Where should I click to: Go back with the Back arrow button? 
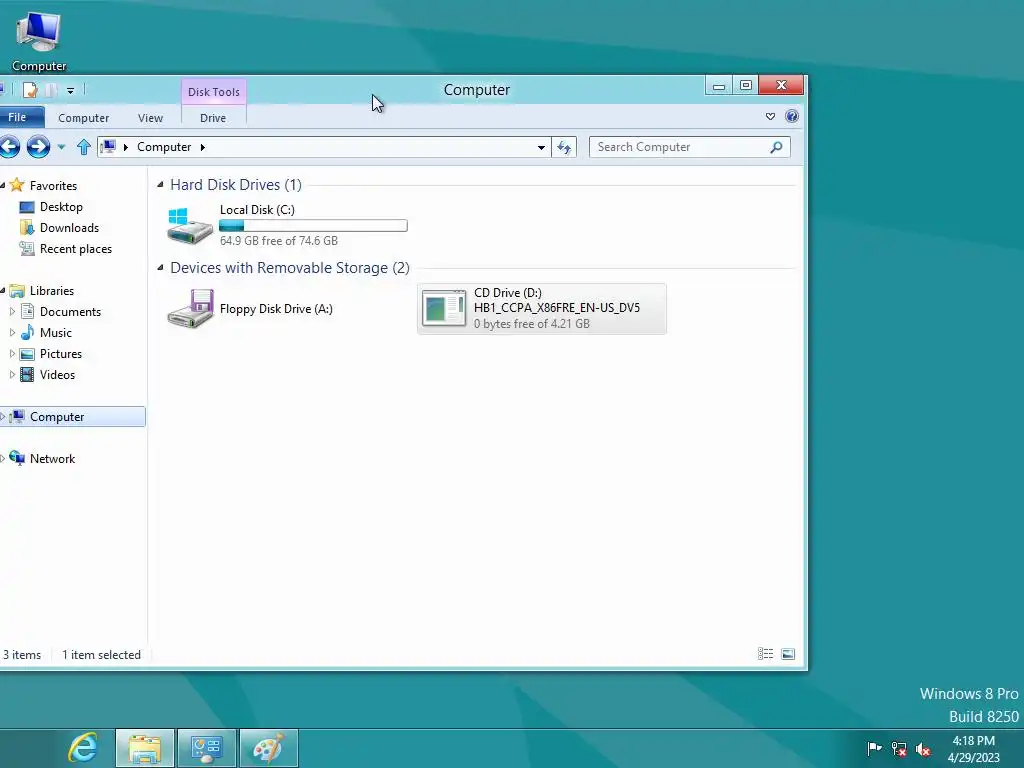9,146
